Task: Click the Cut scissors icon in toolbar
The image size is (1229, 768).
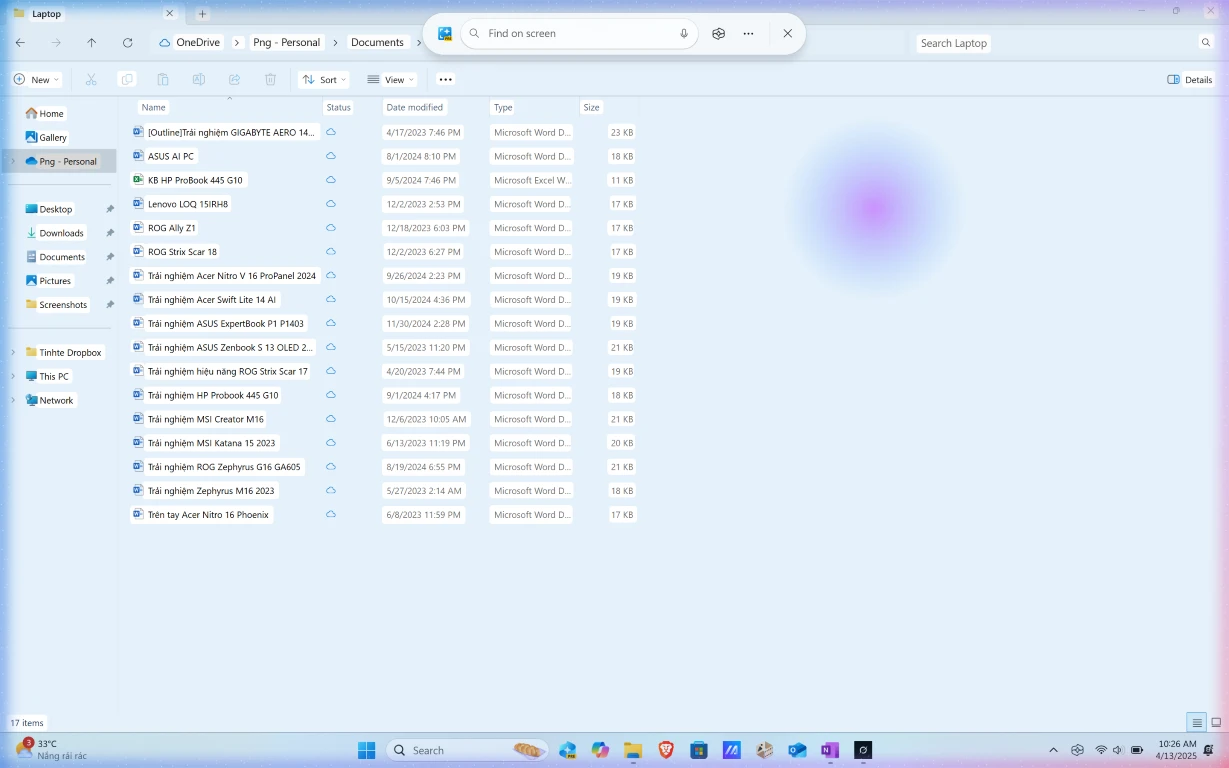Action: tap(91, 80)
